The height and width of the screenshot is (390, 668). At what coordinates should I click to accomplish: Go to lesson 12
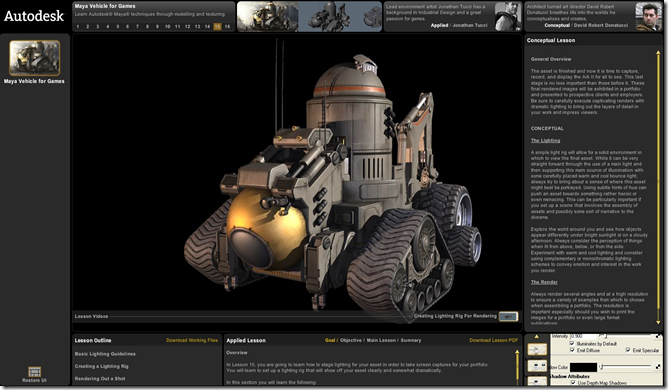[187, 26]
